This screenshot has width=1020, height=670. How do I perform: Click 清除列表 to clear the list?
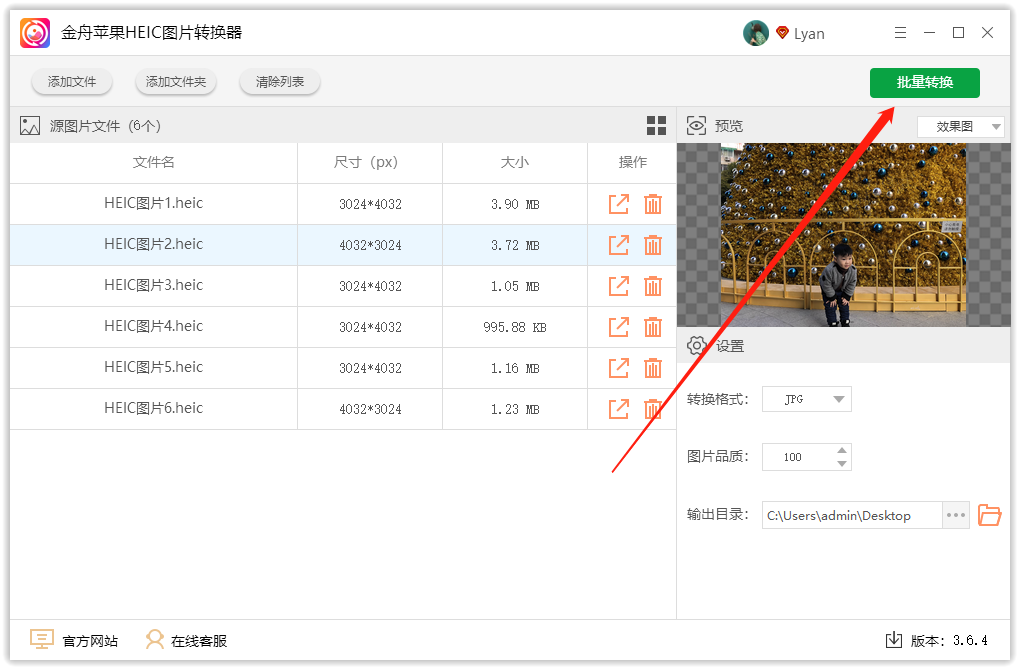click(x=280, y=82)
